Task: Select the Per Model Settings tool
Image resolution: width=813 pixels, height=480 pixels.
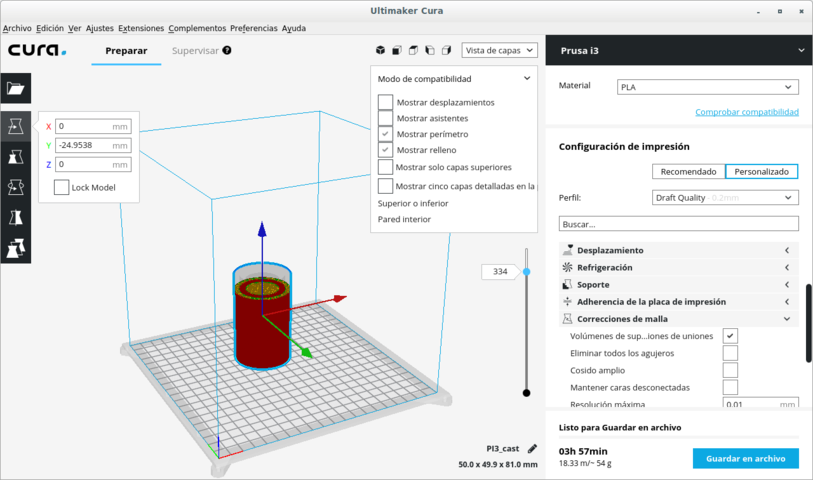Action: [x=16, y=248]
